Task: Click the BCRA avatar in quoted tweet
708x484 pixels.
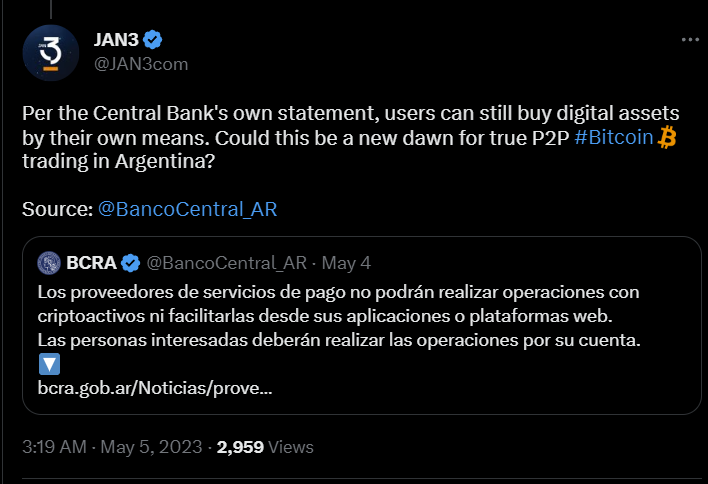Action: coord(50,263)
